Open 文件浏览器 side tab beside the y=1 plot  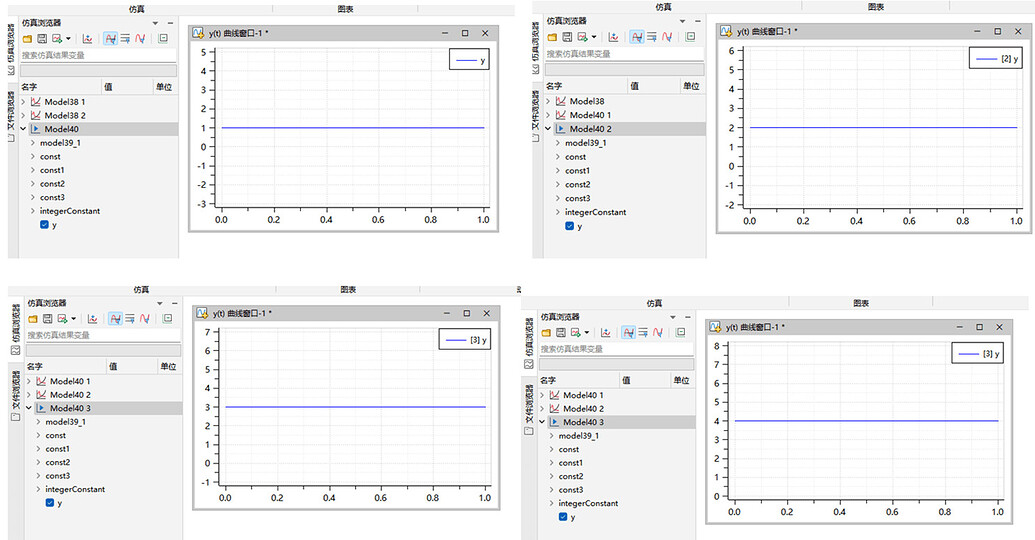click(11, 116)
